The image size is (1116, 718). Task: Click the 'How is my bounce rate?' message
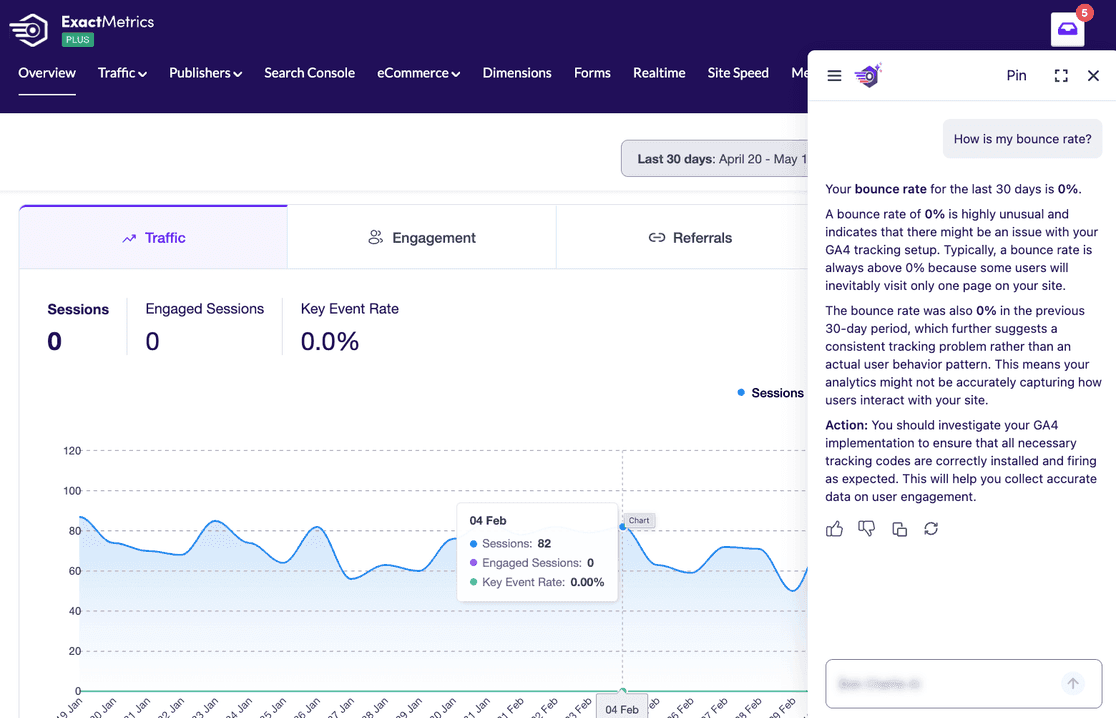[x=1022, y=139]
